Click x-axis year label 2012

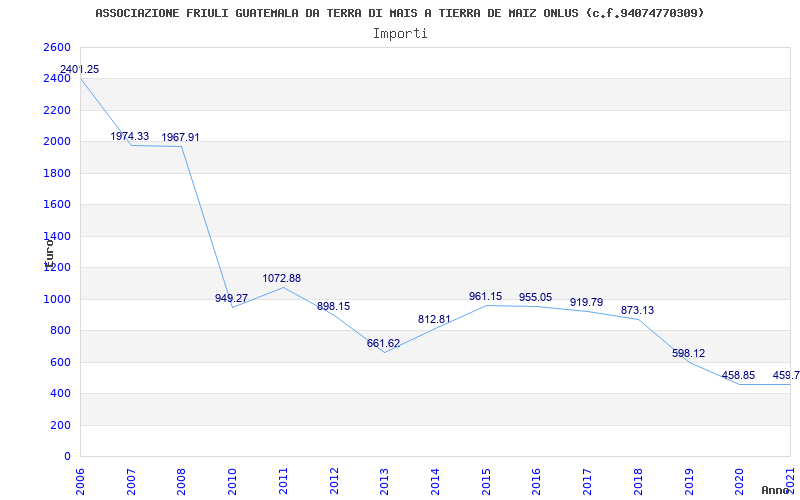[334, 481]
